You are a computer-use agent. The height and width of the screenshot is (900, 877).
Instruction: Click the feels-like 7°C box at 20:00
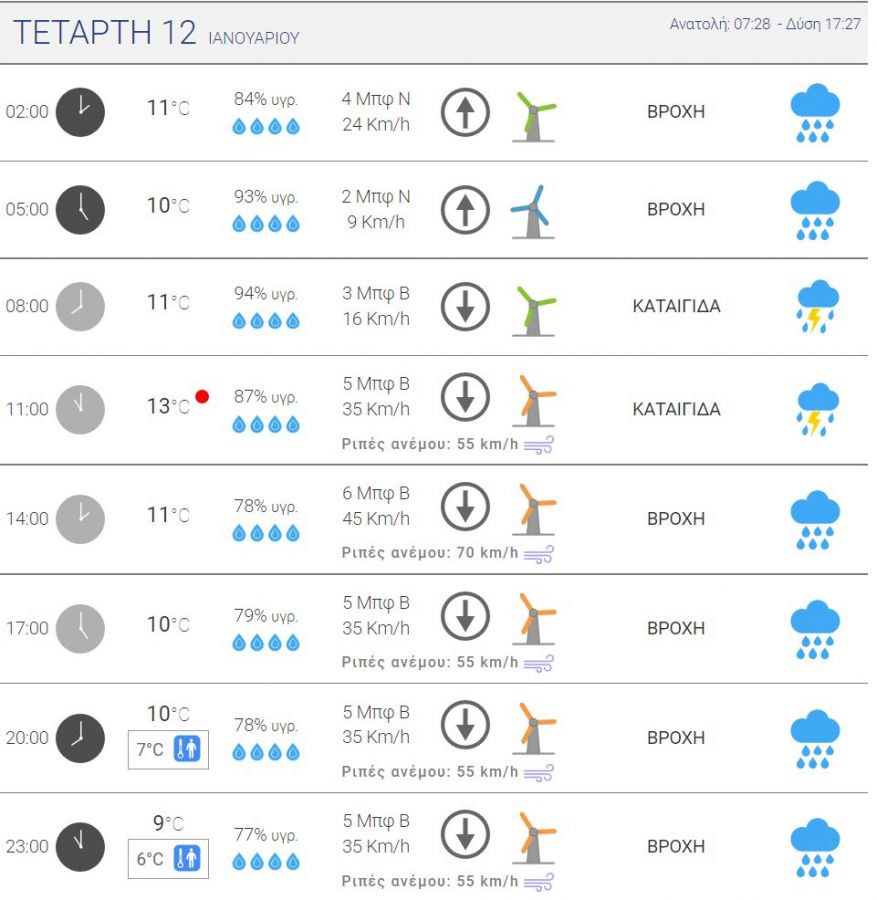click(x=168, y=749)
